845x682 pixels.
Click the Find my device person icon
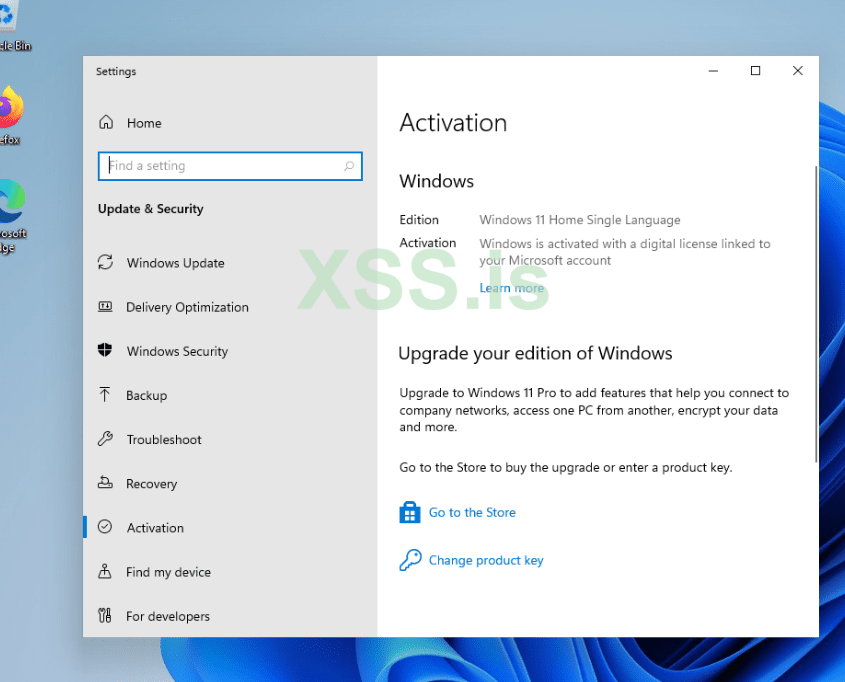pos(105,571)
